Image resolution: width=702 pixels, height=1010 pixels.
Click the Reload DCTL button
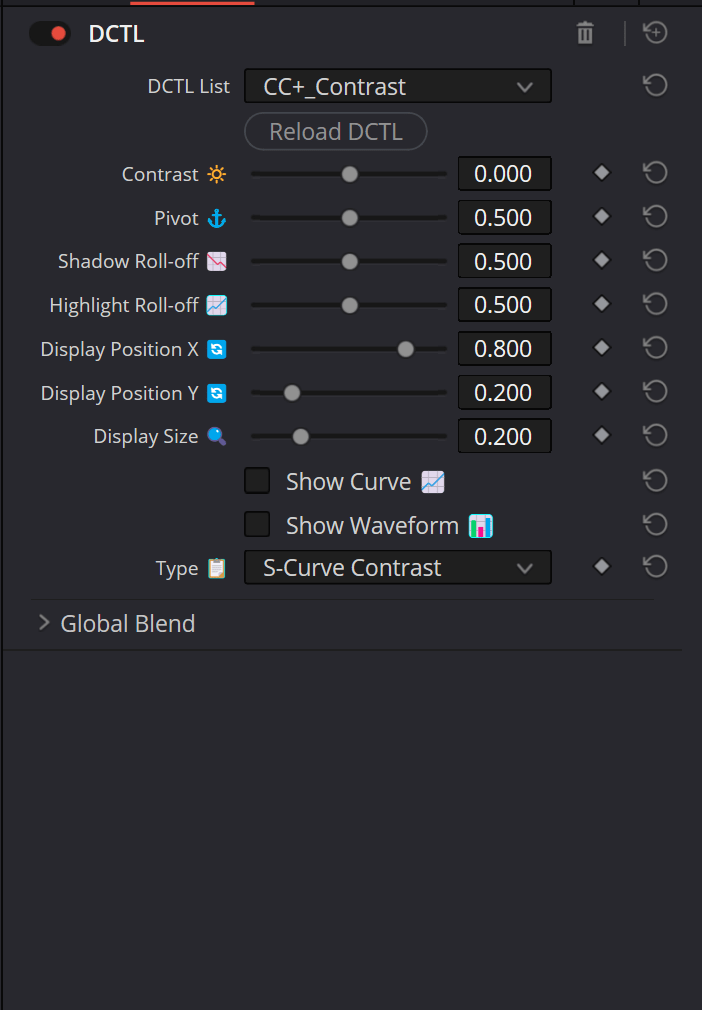point(335,131)
